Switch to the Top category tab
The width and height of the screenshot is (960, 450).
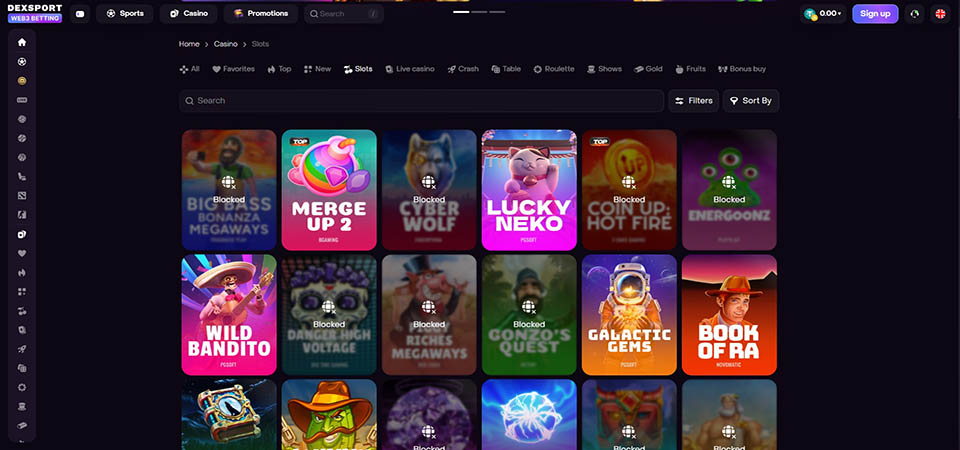(279, 69)
